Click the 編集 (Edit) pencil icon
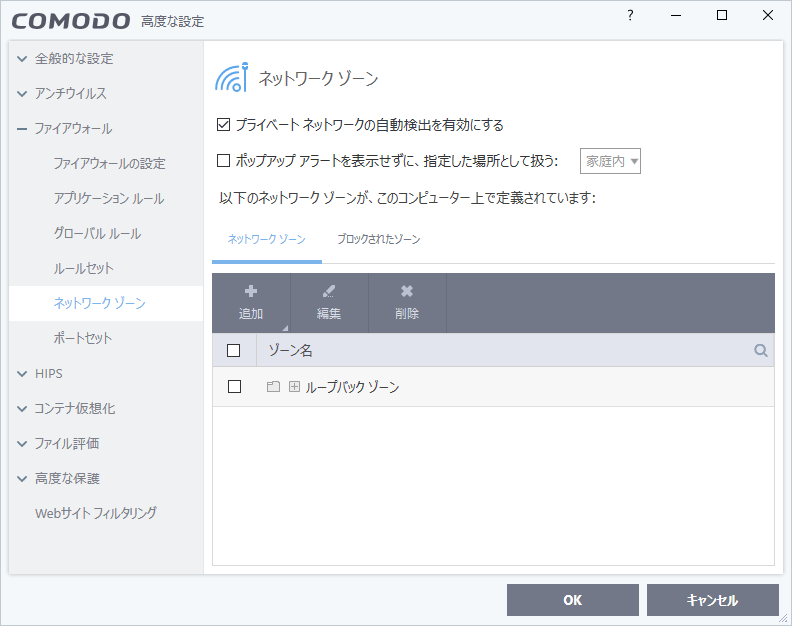 (329, 292)
